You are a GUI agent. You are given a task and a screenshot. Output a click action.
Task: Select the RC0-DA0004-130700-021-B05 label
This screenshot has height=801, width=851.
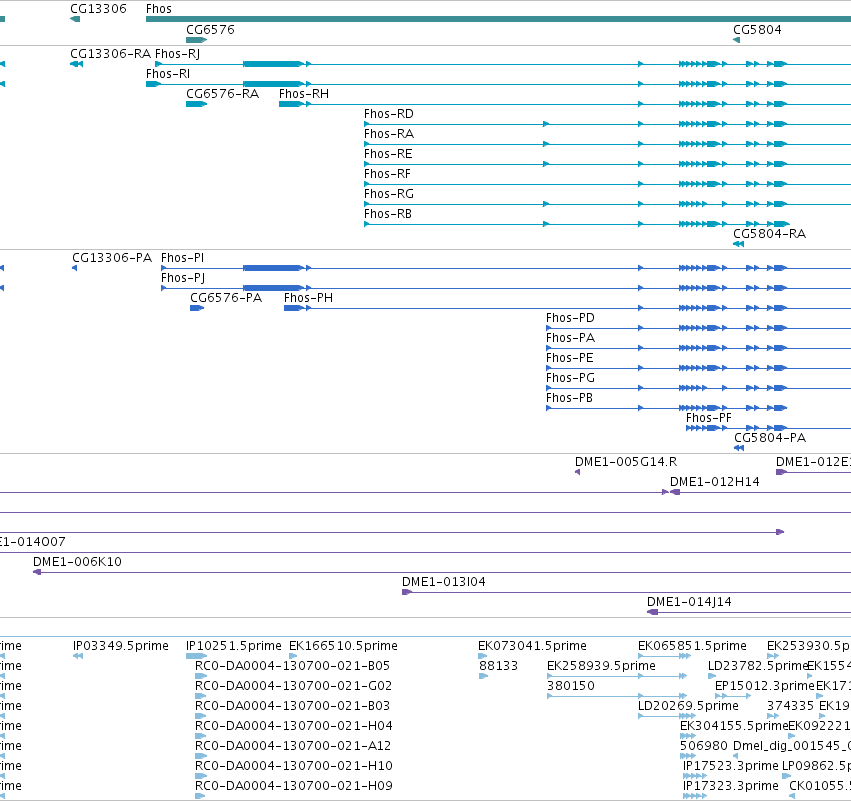[293, 666]
